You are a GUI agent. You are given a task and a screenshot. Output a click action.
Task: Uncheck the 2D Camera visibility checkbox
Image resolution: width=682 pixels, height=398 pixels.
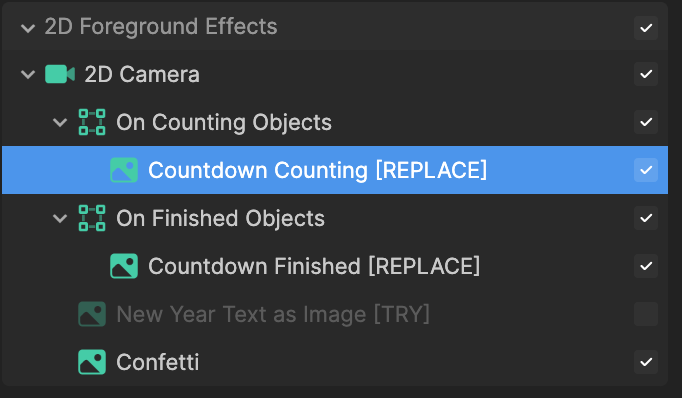646,74
